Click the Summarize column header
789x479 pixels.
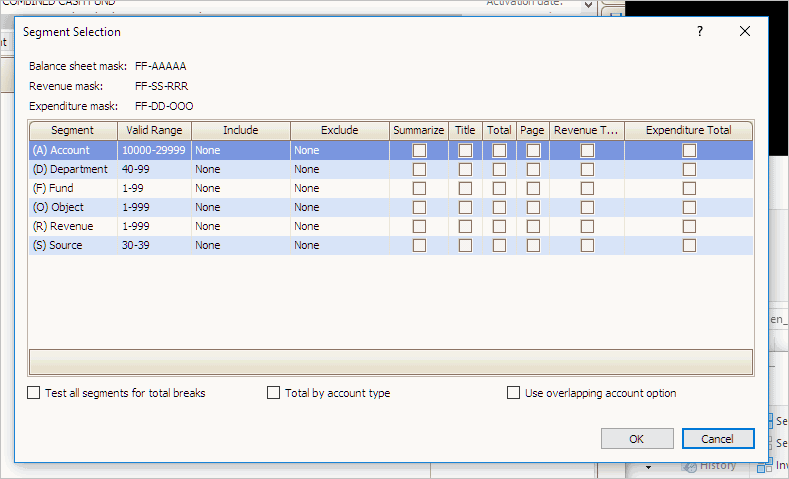[x=419, y=130]
